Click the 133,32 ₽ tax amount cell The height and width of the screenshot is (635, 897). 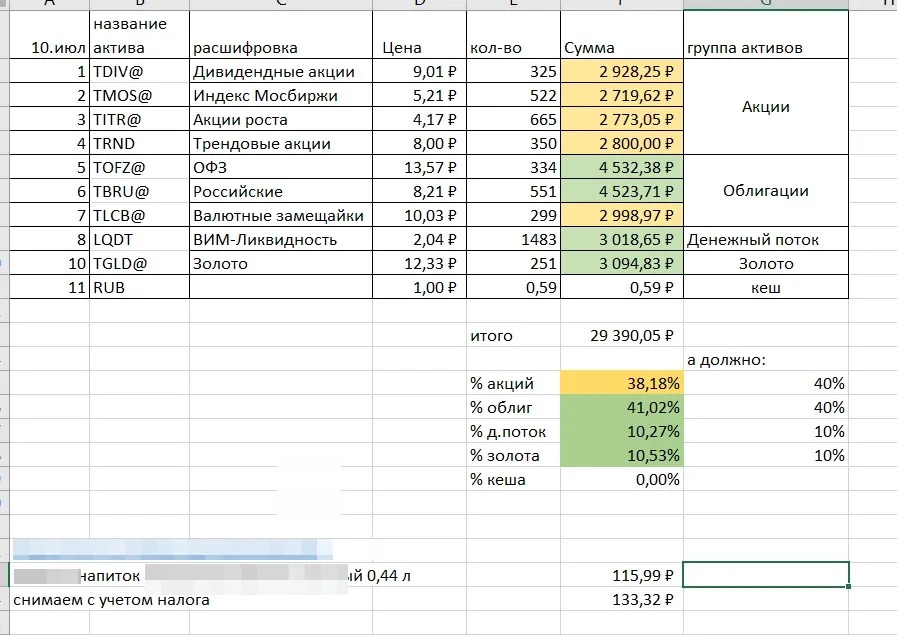[x=622, y=599]
